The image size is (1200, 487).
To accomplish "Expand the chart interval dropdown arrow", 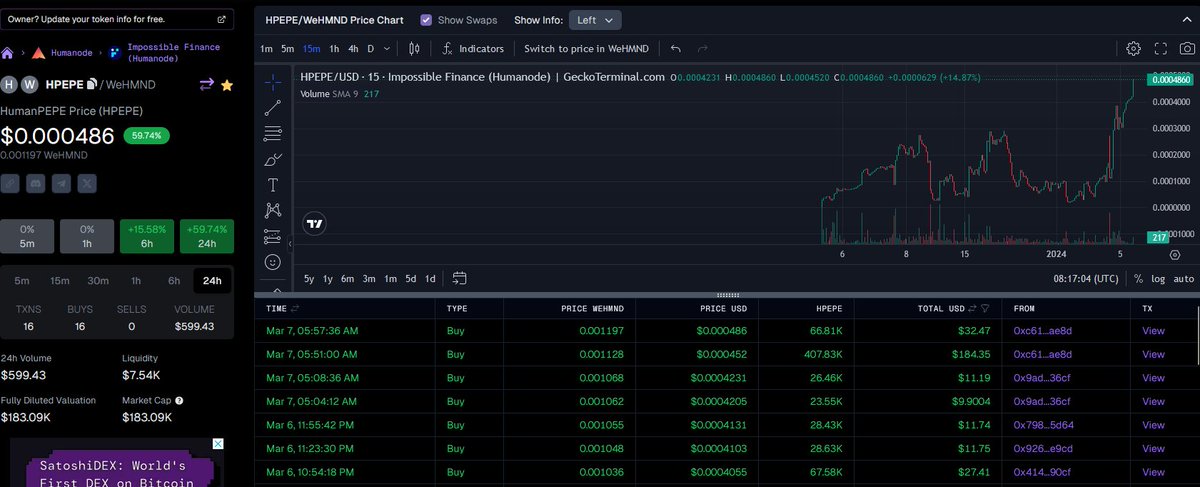I will pos(387,48).
